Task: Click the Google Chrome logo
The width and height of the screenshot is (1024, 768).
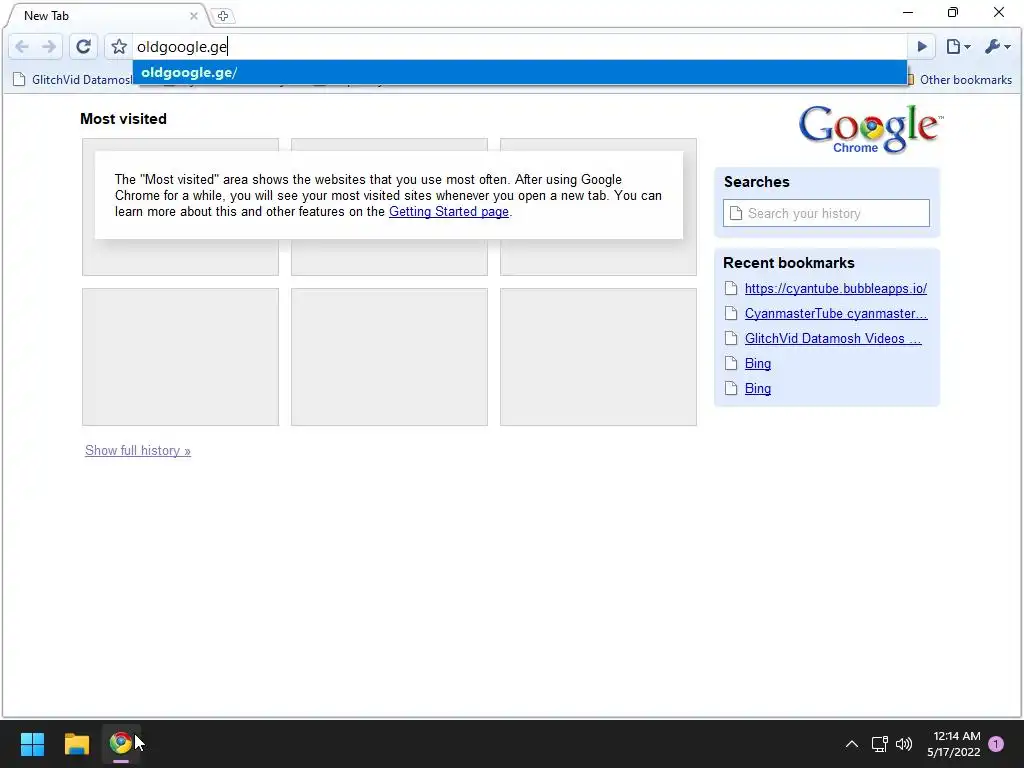Action: tap(871, 129)
